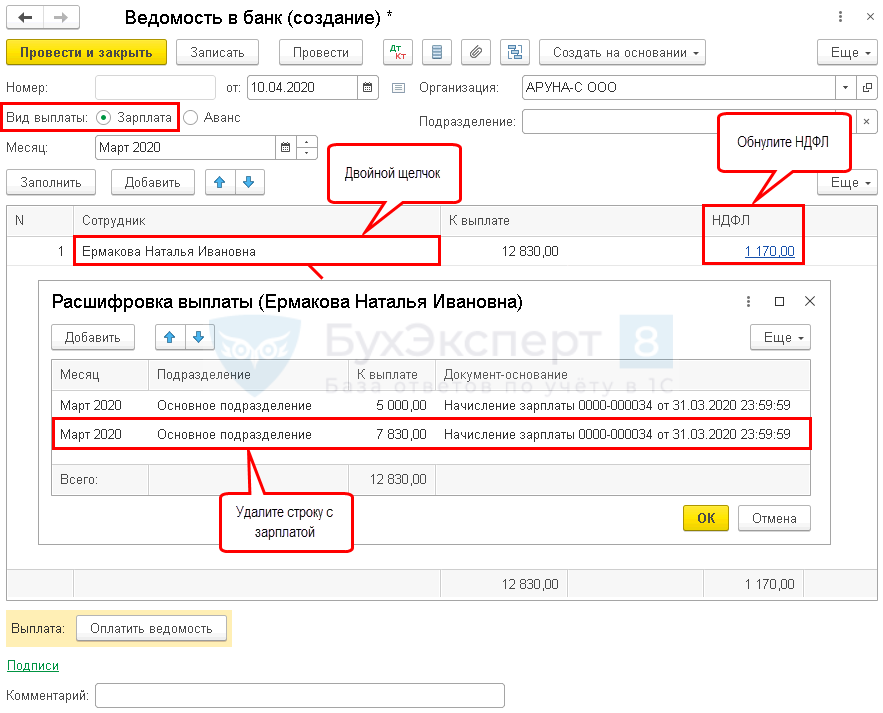The height and width of the screenshot is (713, 883).
Task: Open attached files paperclip icon
Action: pos(476,52)
